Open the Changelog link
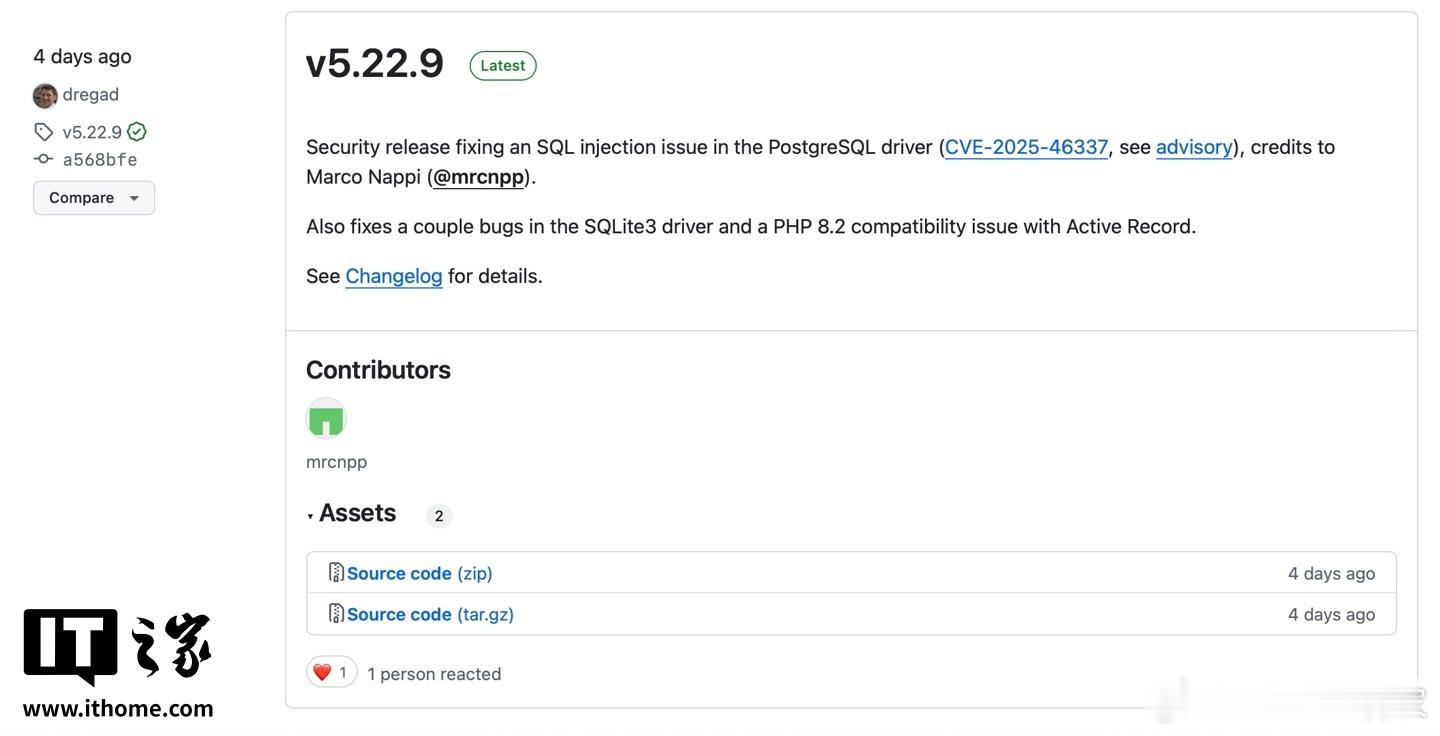Viewport: 1440px width, 736px height. point(394,276)
